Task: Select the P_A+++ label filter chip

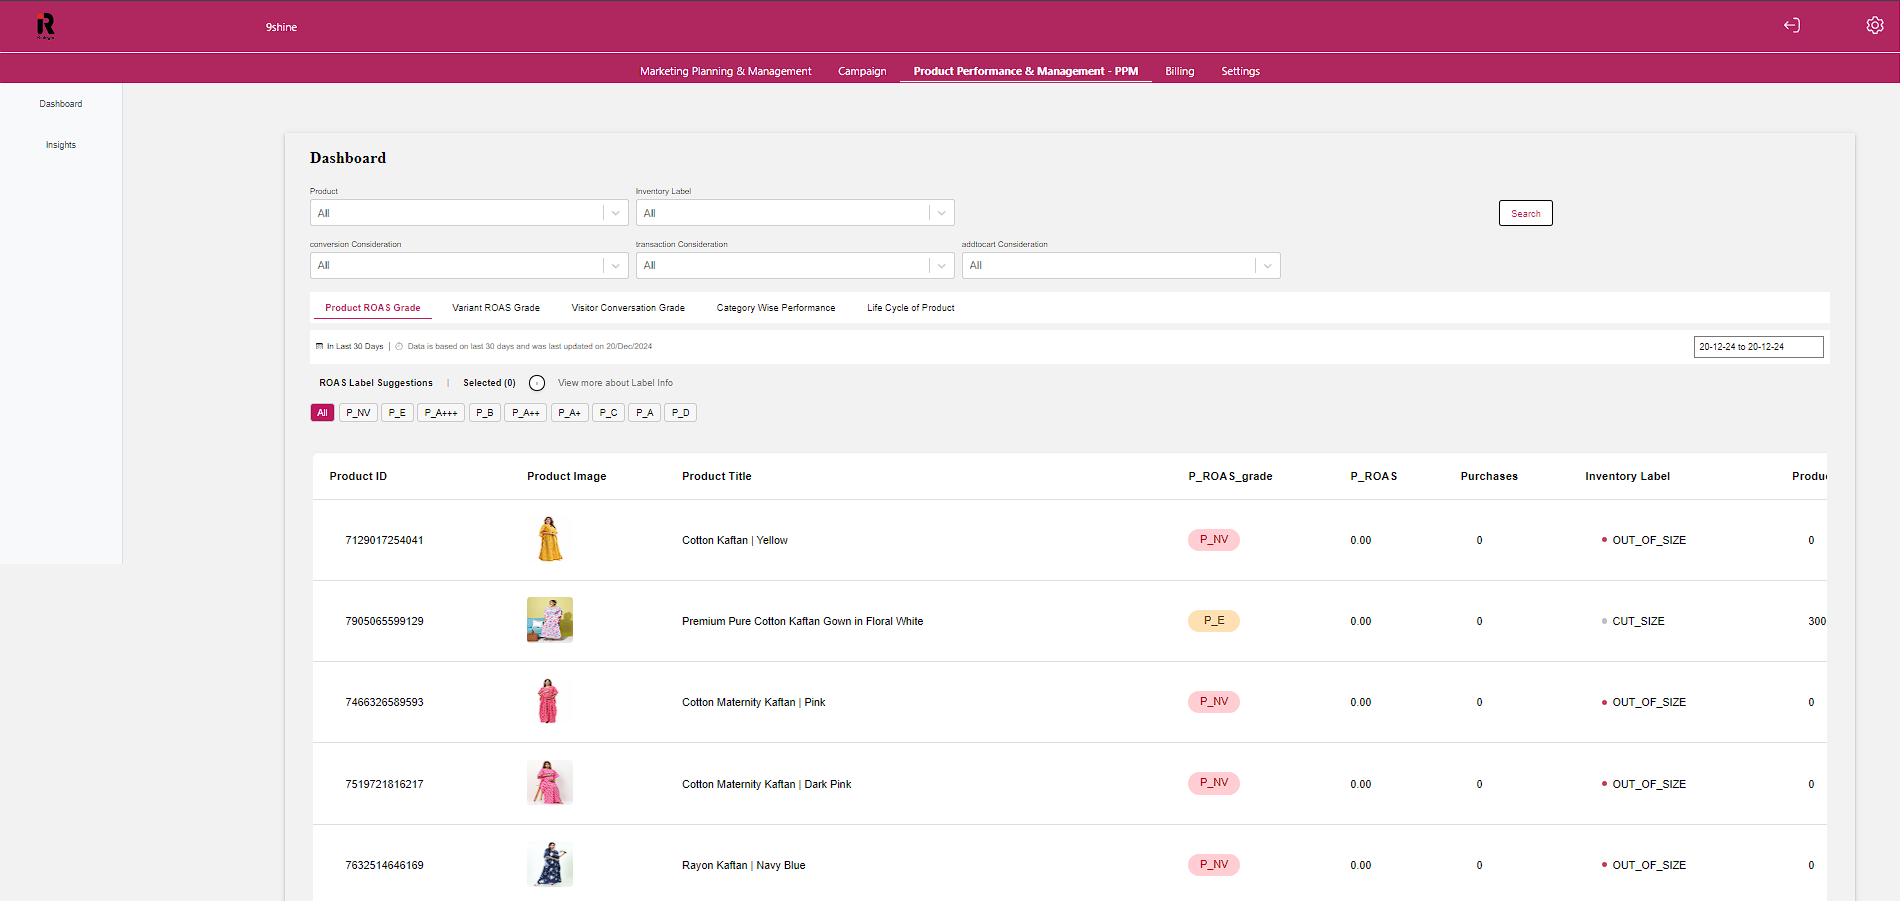Action: tap(441, 413)
